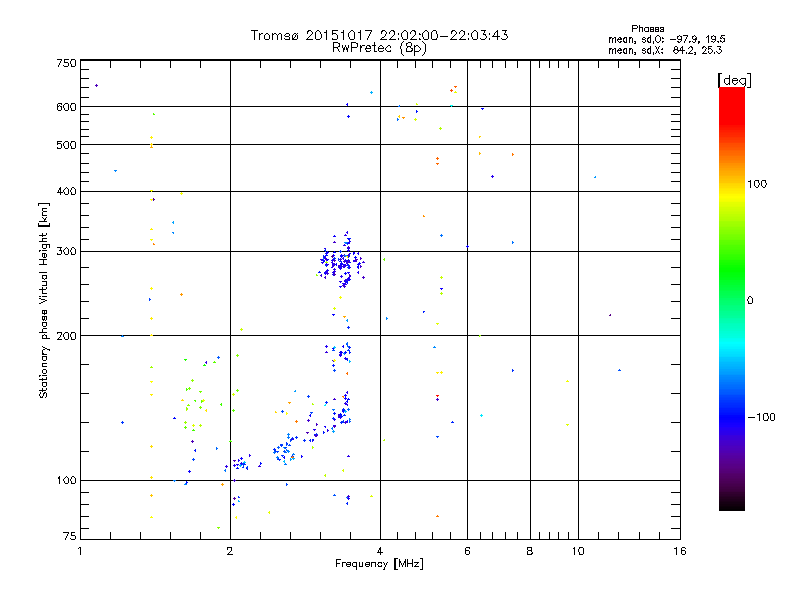Click the 'Frequency [MHz]' axis label
800x600 pixels.
tap(379, 564)
